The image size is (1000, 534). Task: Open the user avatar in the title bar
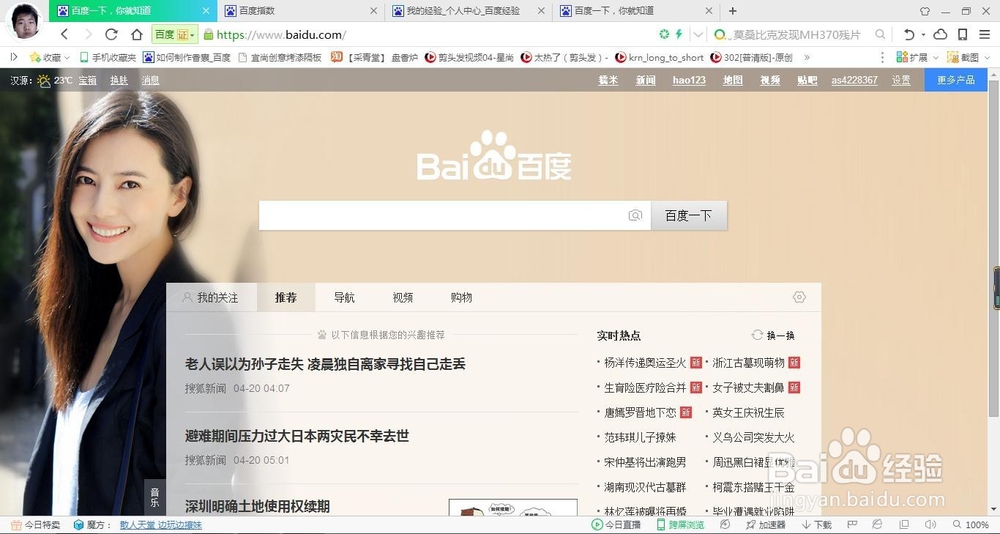pyautogui.click(x=26, y=20)
